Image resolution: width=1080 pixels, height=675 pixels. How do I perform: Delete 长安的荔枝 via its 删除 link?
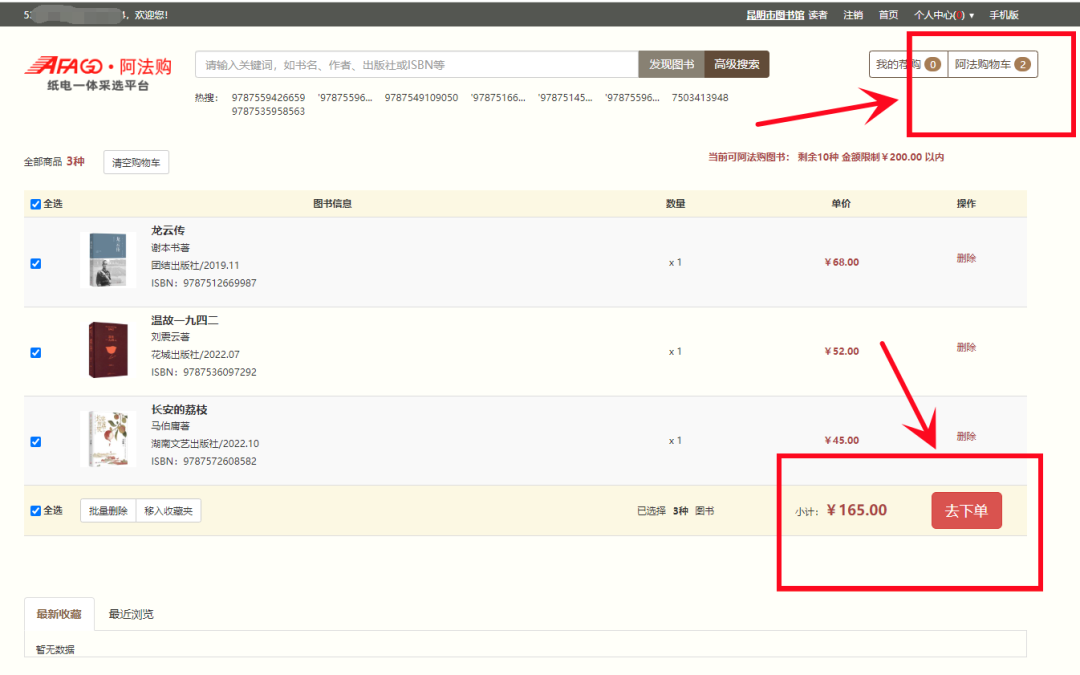tap(966, 437)
